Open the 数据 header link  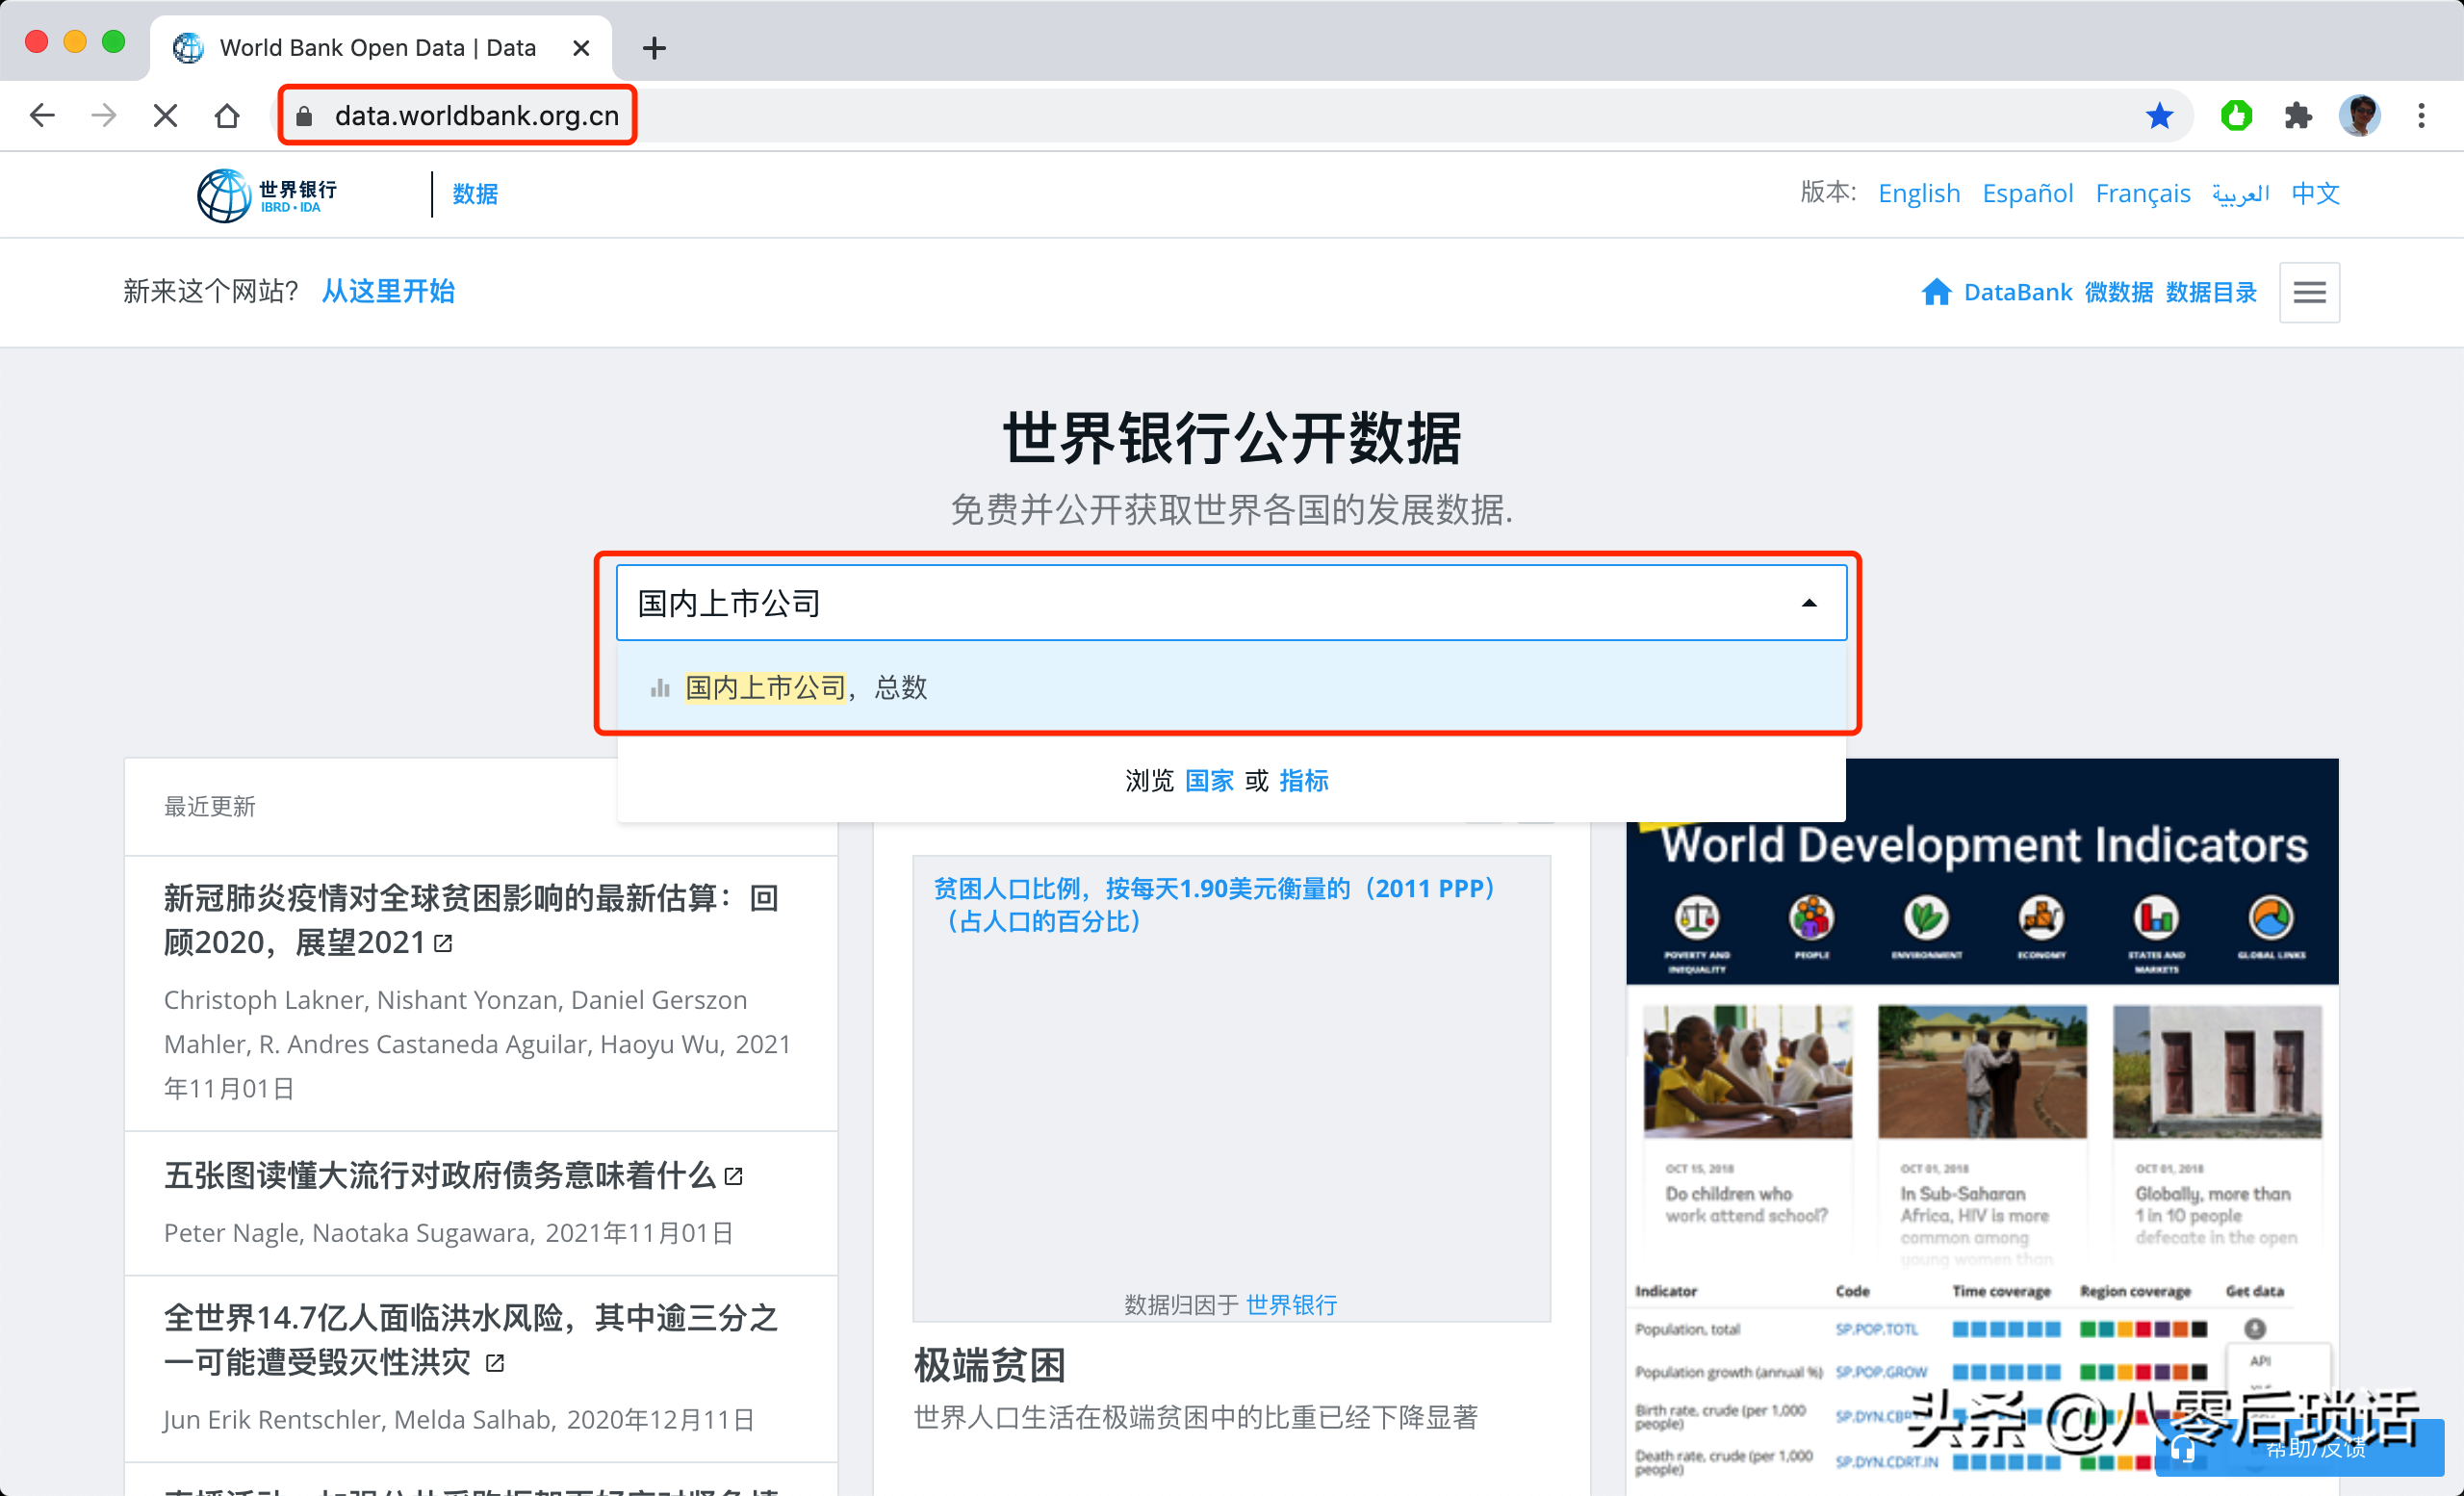tap(475, 194)
